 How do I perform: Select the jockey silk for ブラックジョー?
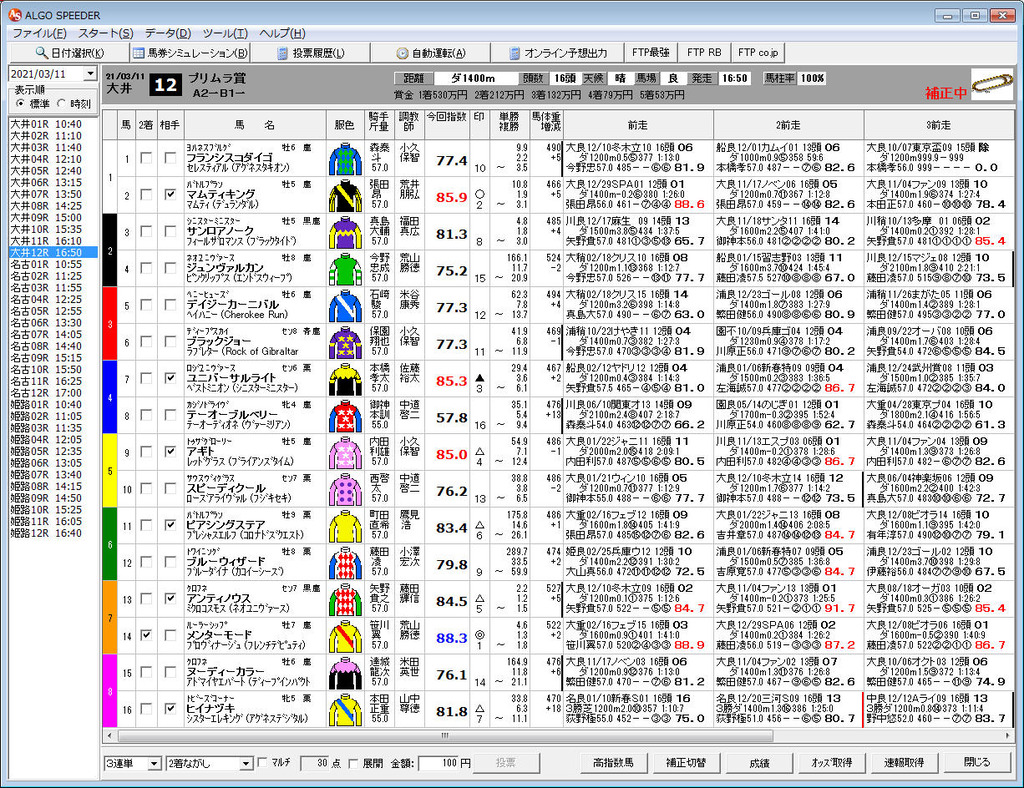coord(345,342)
